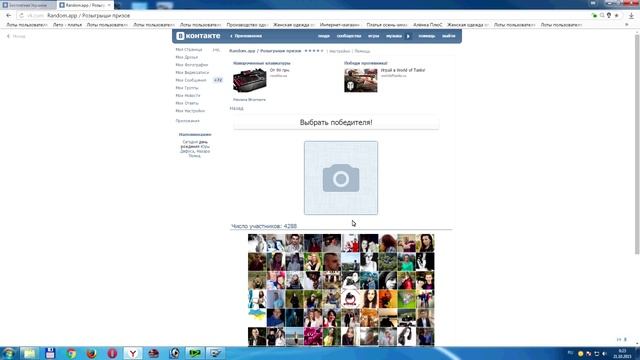
Task: Open the app 'Помощь' link near rating stars
Action: tap(362, 51)
